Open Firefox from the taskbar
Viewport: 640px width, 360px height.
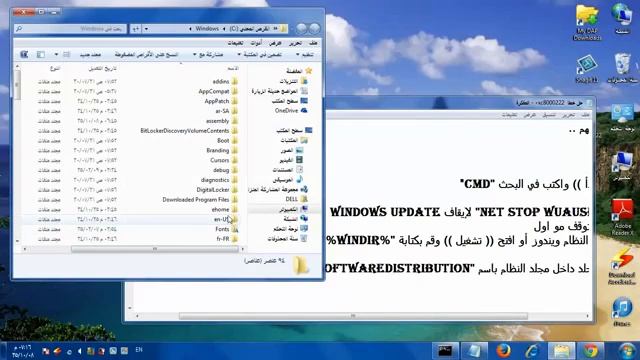point(503,351)
